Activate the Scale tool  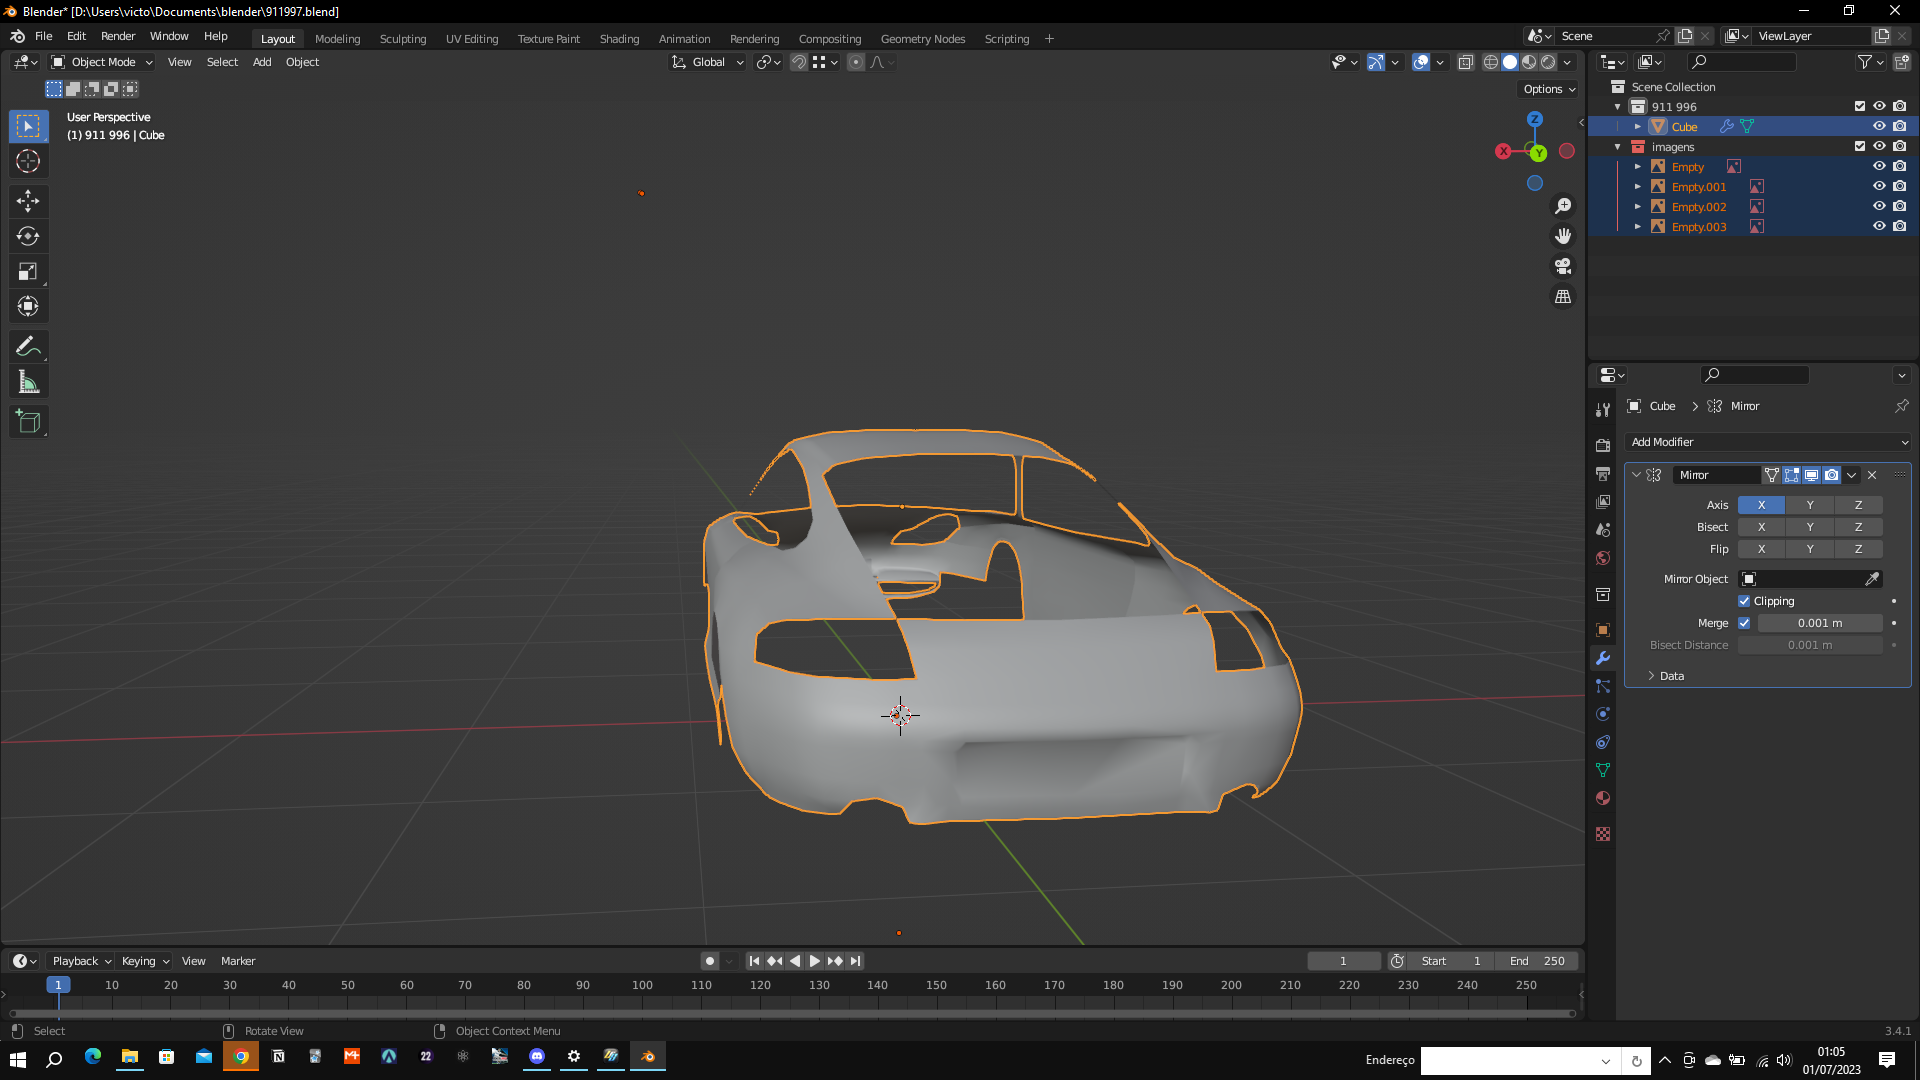28,271
